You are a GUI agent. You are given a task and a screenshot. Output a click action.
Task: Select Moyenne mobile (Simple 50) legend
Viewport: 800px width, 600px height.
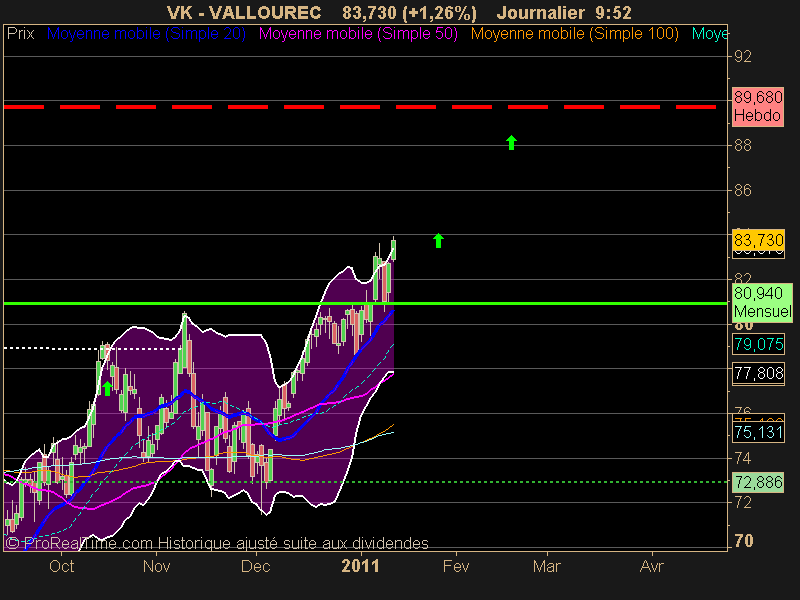point(358,34)
